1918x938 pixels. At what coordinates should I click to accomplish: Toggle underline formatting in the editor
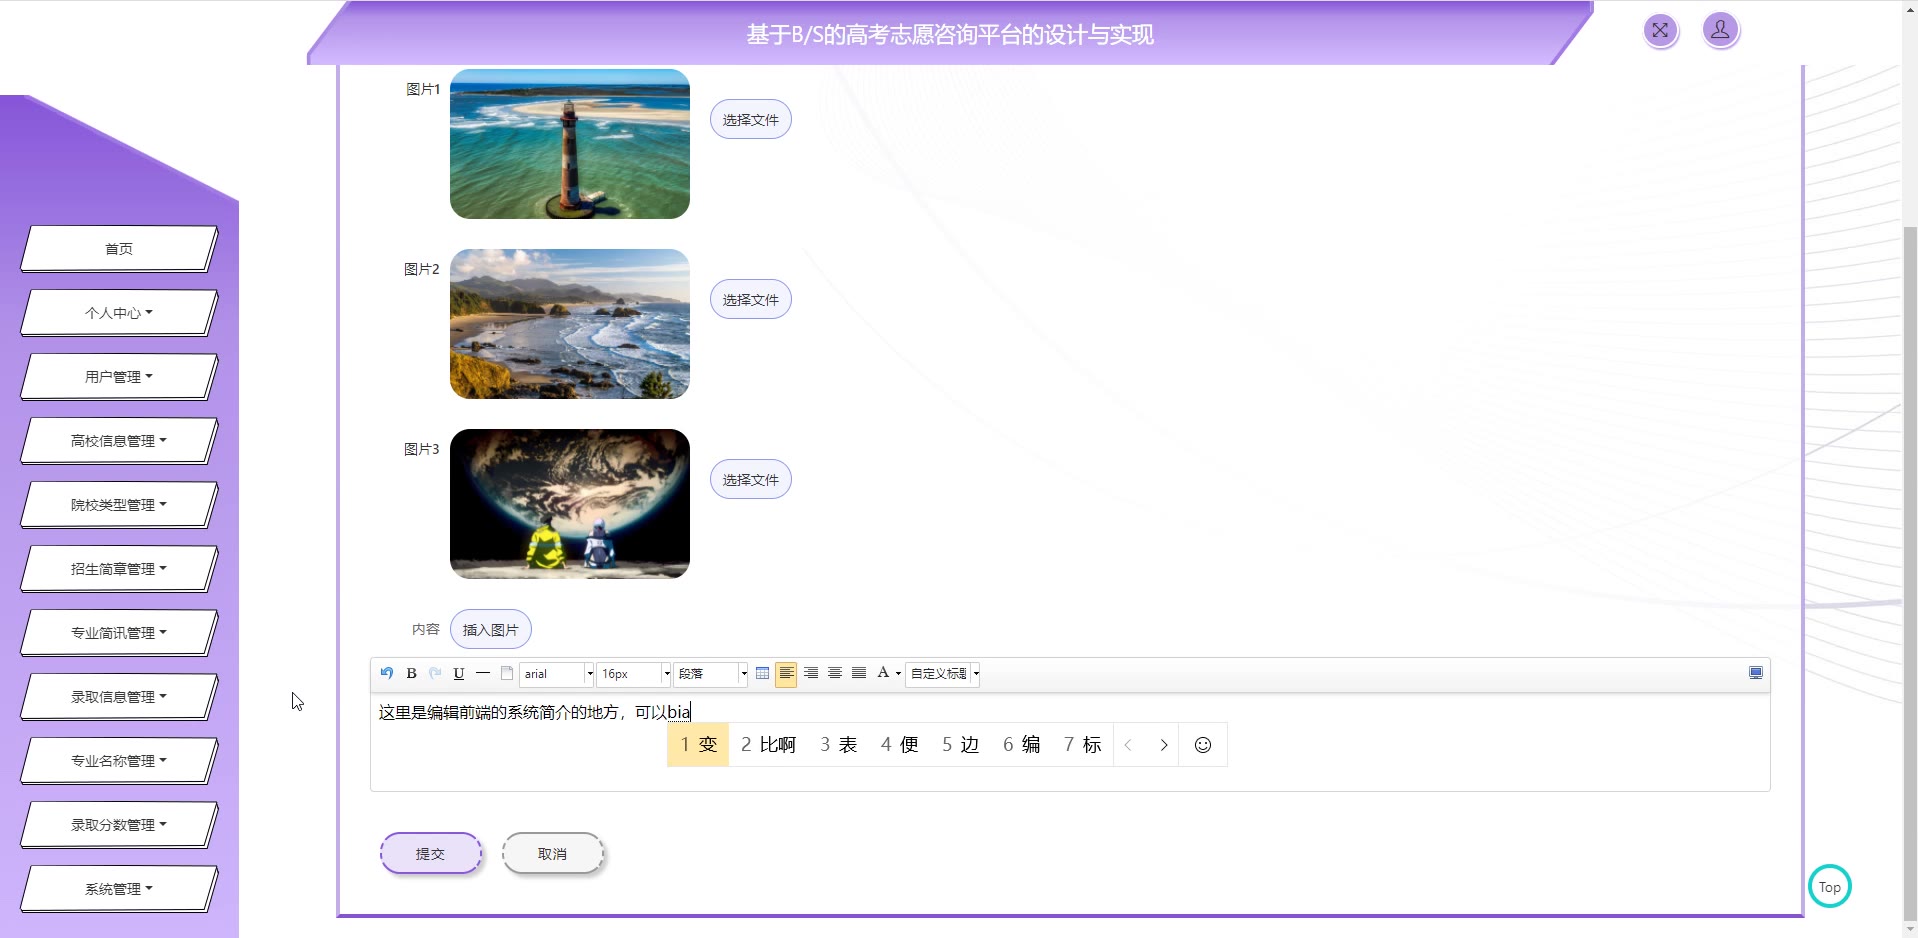(459, 673)
